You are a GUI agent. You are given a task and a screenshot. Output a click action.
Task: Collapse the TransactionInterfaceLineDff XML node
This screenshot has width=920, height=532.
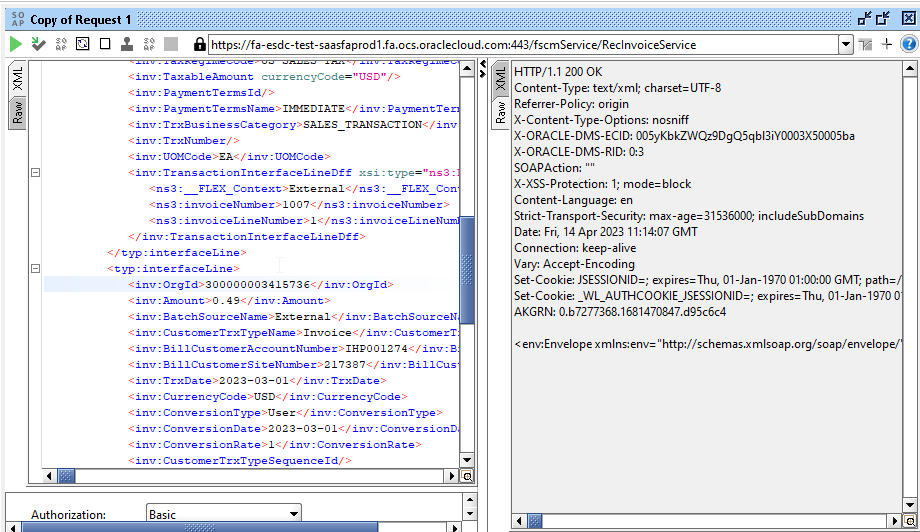click(x=36, y=172)
